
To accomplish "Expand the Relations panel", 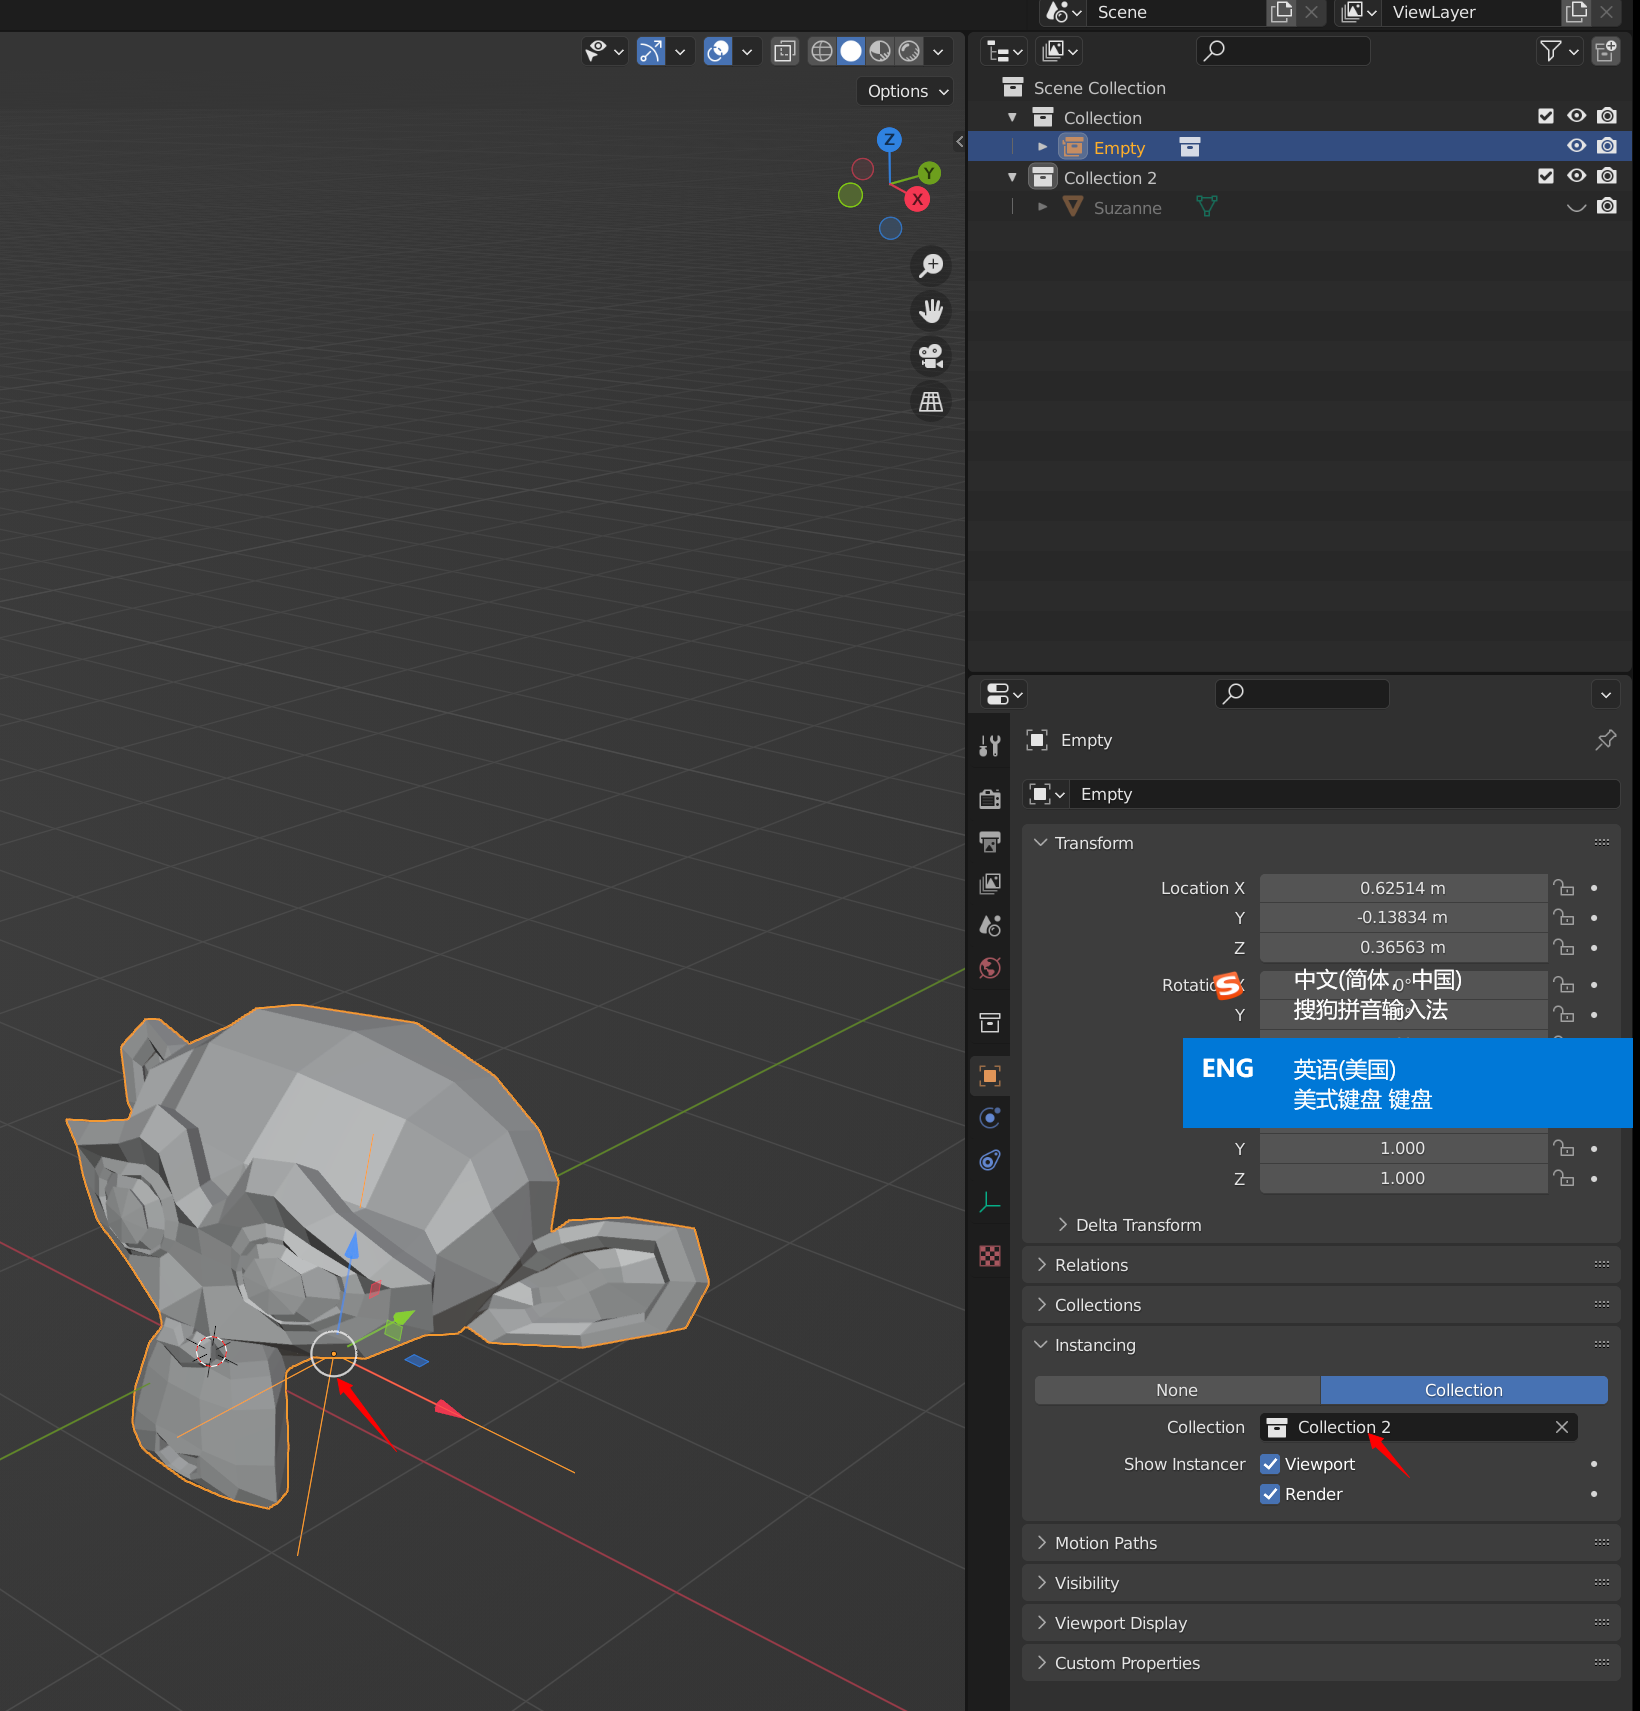I will (1321, 1265).
